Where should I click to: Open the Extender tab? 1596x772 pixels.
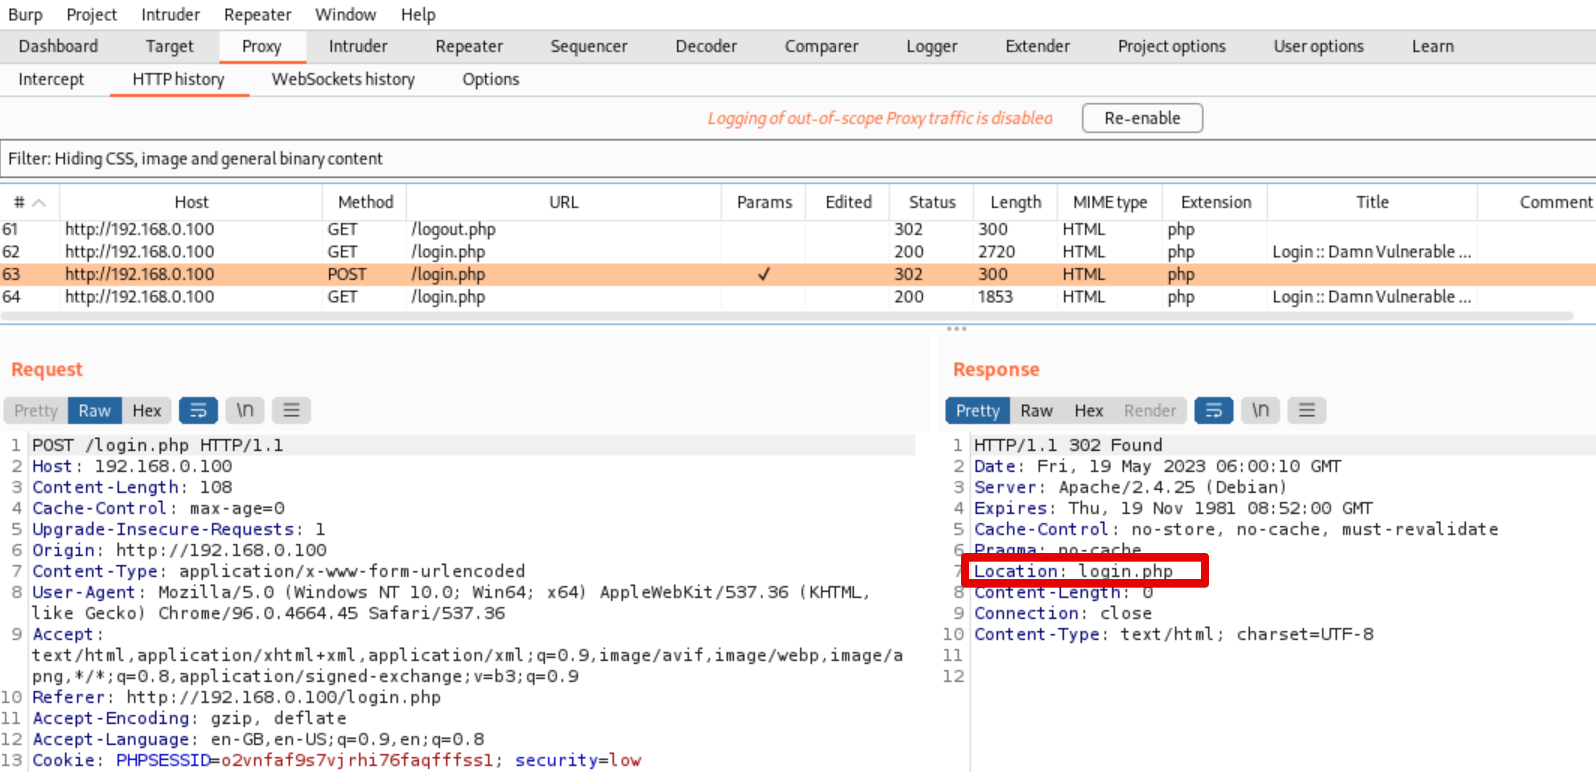[x=1037, y=46]
